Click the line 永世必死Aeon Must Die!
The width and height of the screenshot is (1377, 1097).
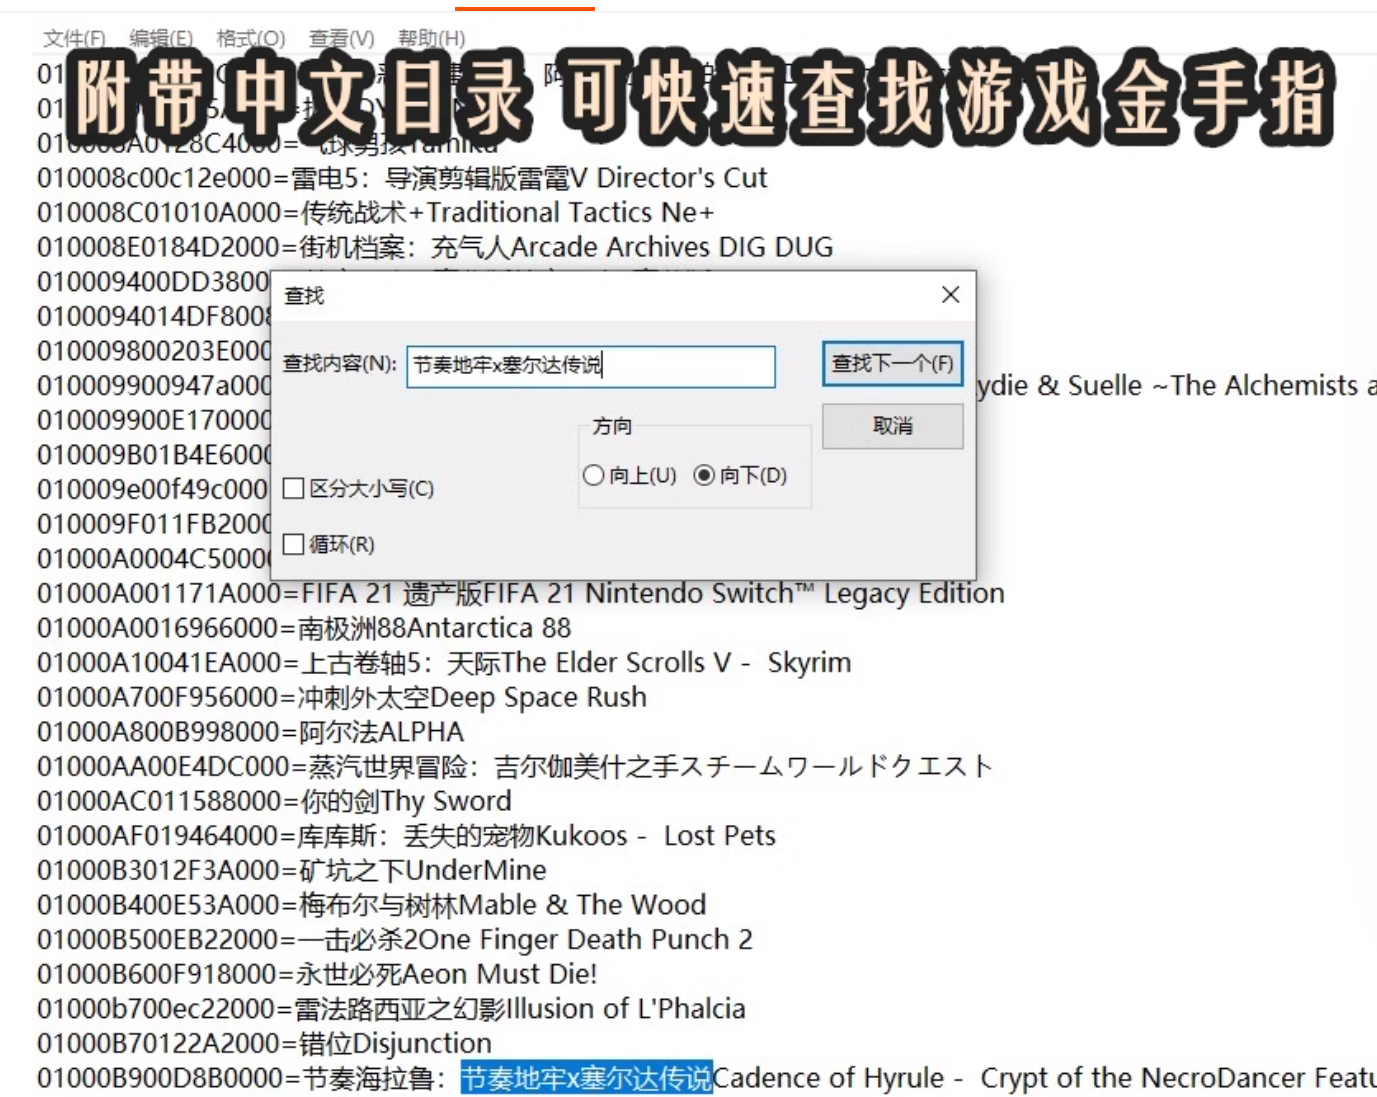[317, 974]
